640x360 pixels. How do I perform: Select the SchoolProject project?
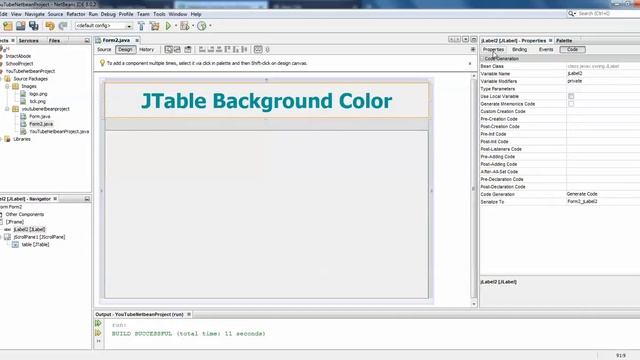tap(19, 64)
